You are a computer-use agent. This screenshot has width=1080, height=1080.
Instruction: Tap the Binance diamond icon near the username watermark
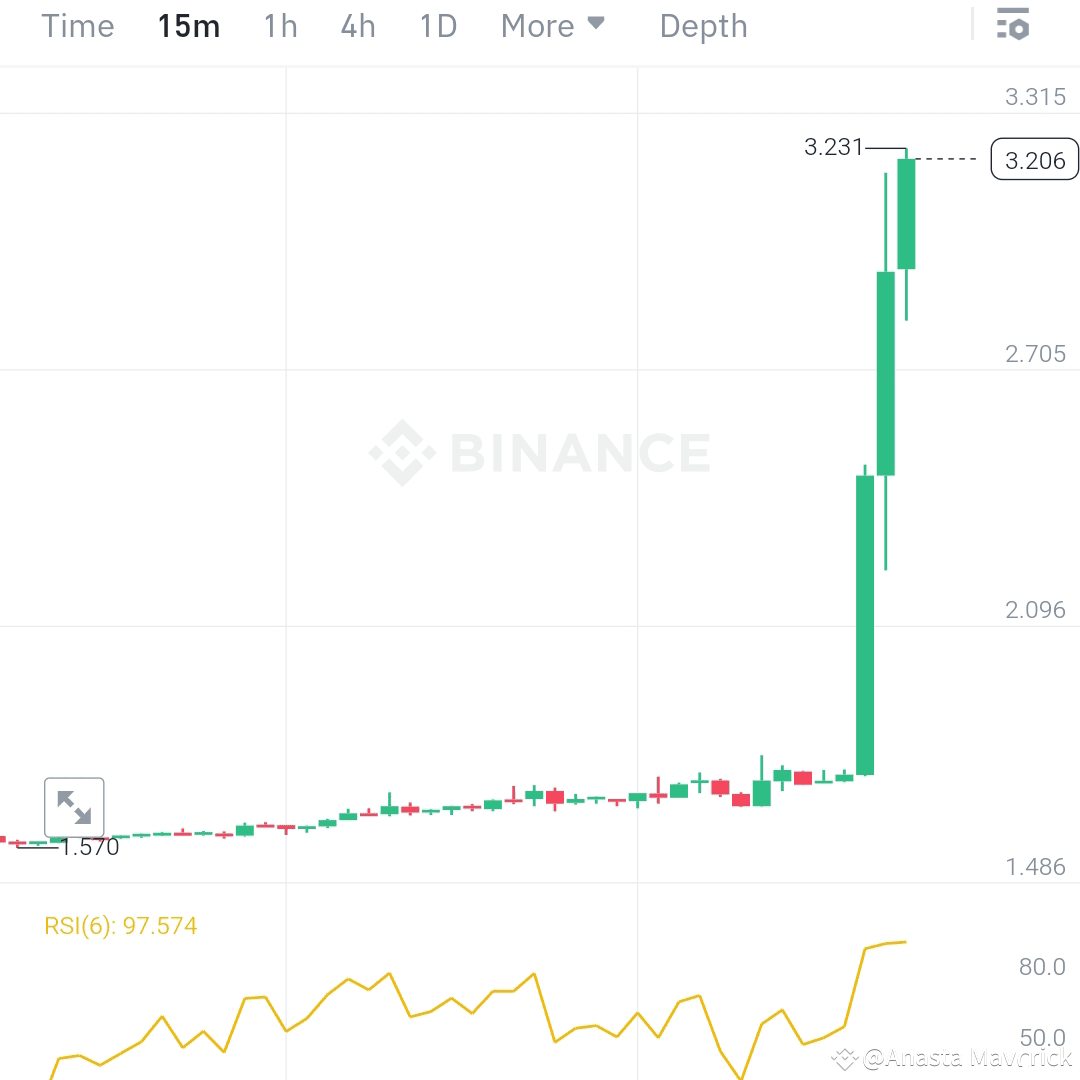[x=847, y=1056]
